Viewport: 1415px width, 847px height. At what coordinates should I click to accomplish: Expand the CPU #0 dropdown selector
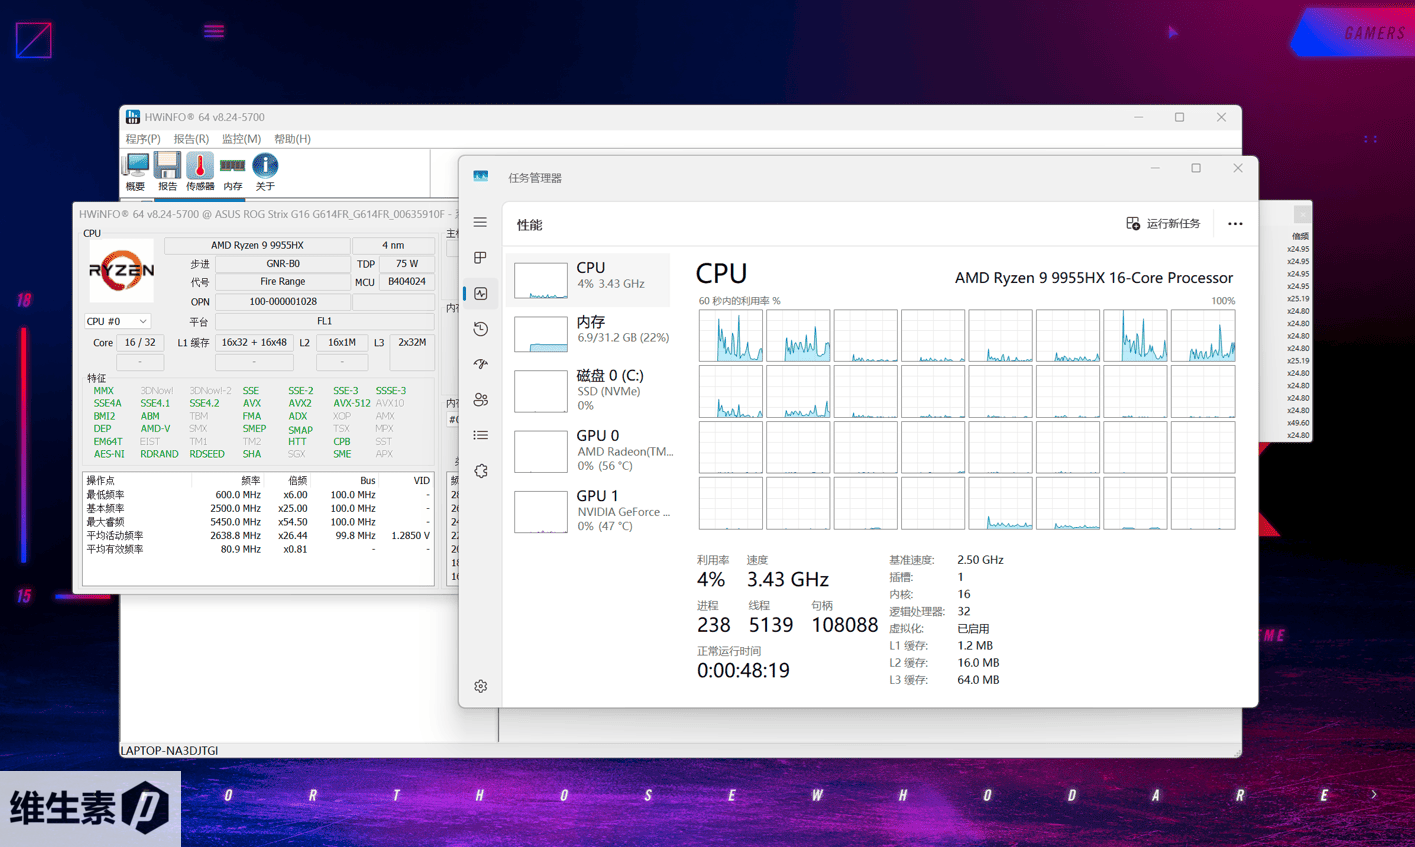(117, 322)
